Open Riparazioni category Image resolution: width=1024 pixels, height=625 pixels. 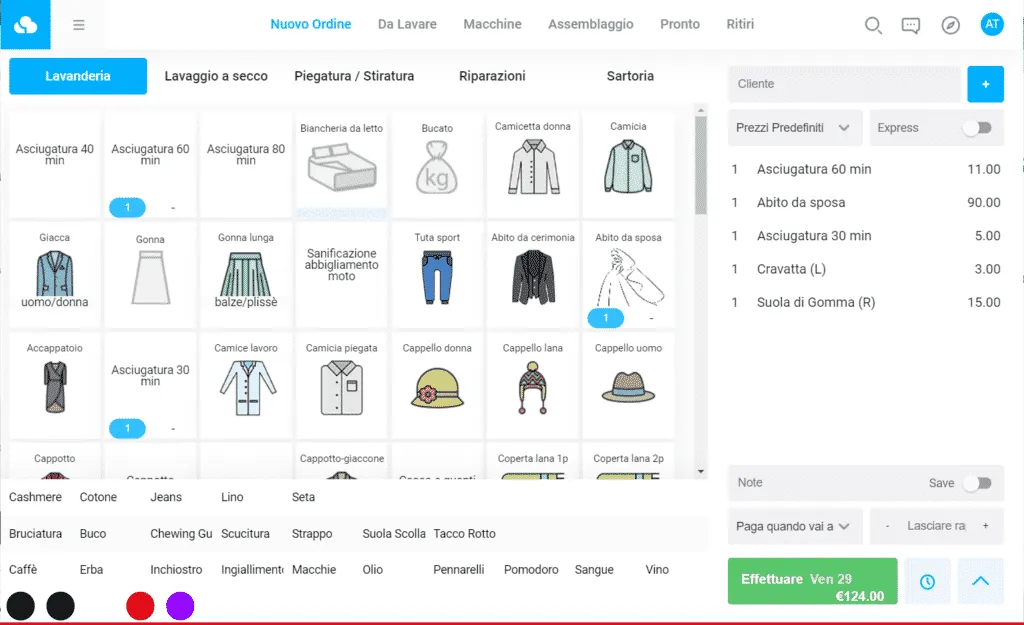(492, 76)
